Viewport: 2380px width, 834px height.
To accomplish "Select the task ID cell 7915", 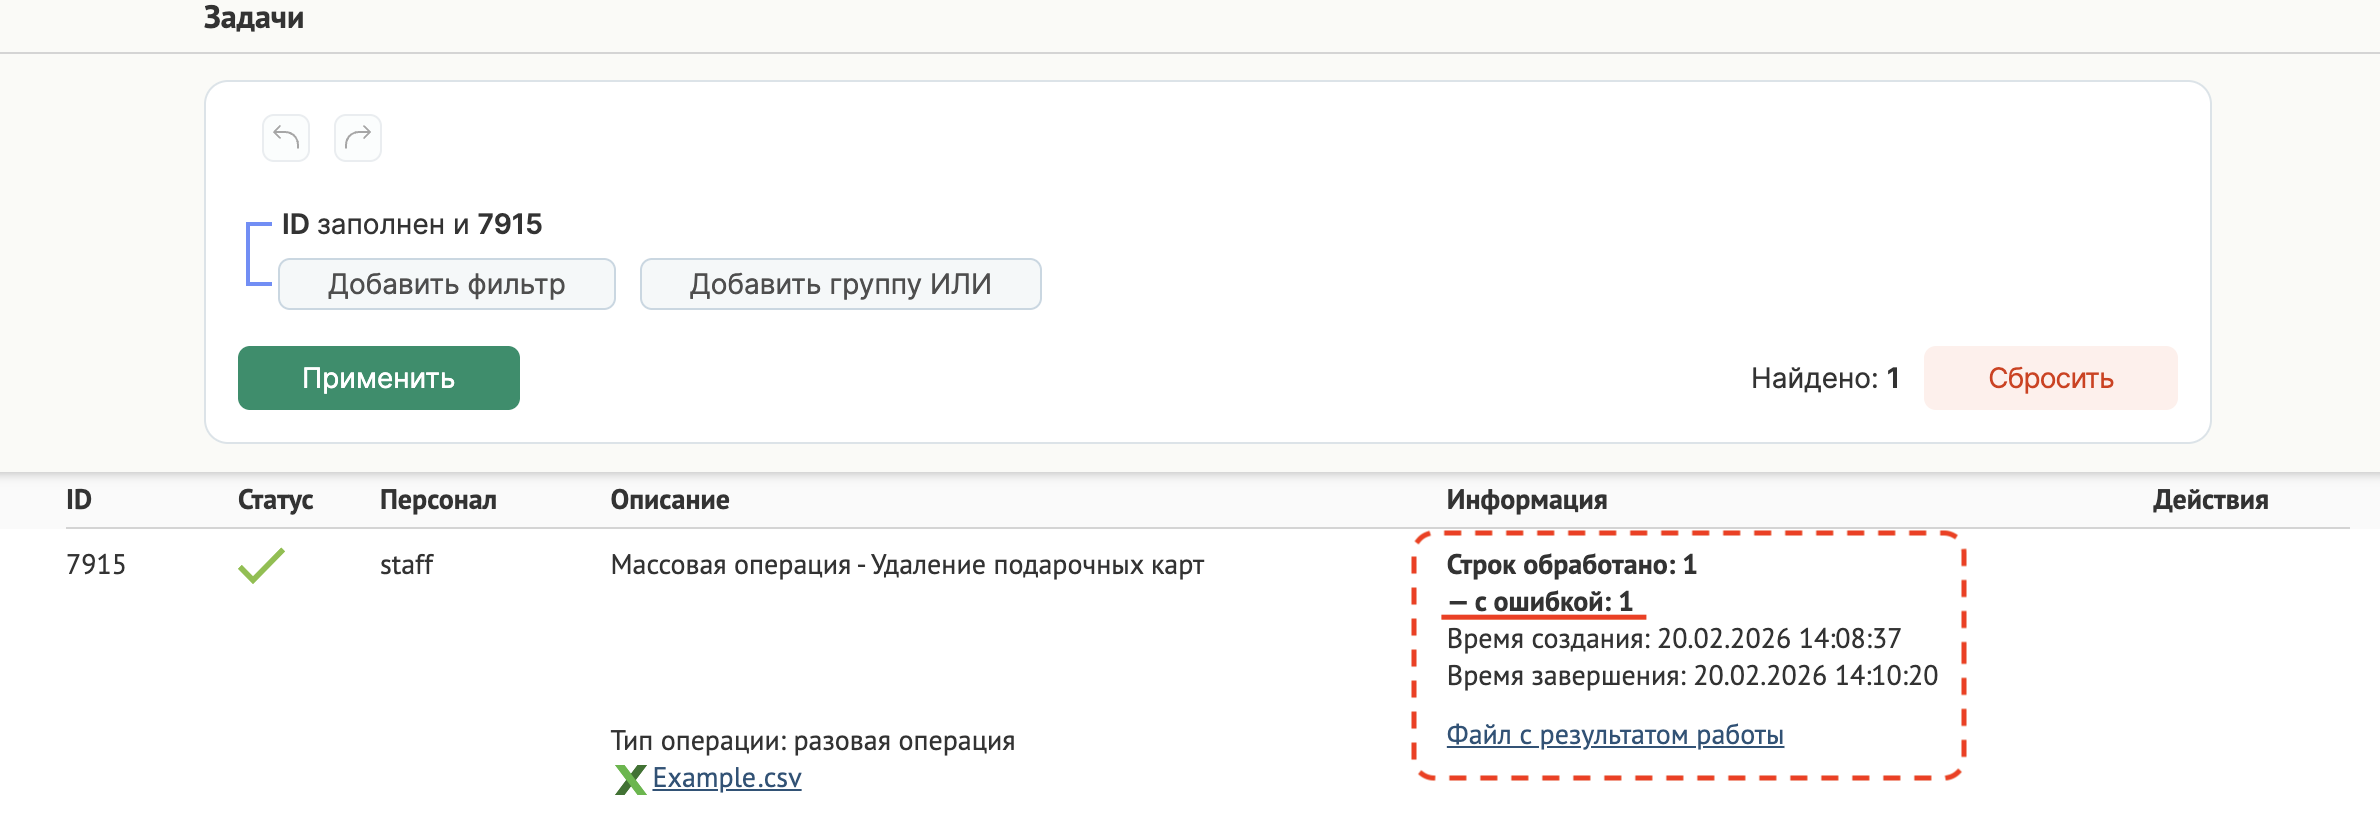I will (x=96, y=565).
